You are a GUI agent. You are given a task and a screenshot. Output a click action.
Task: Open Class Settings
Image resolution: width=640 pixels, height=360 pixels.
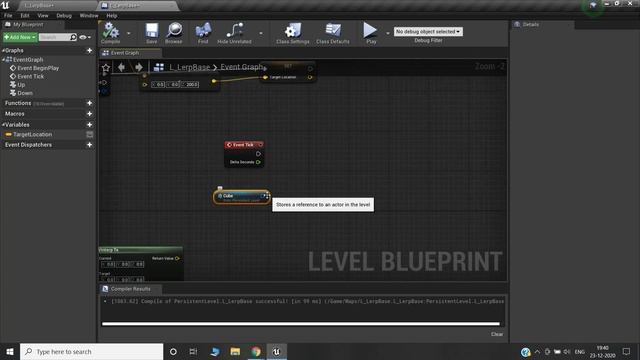[292, 33]
